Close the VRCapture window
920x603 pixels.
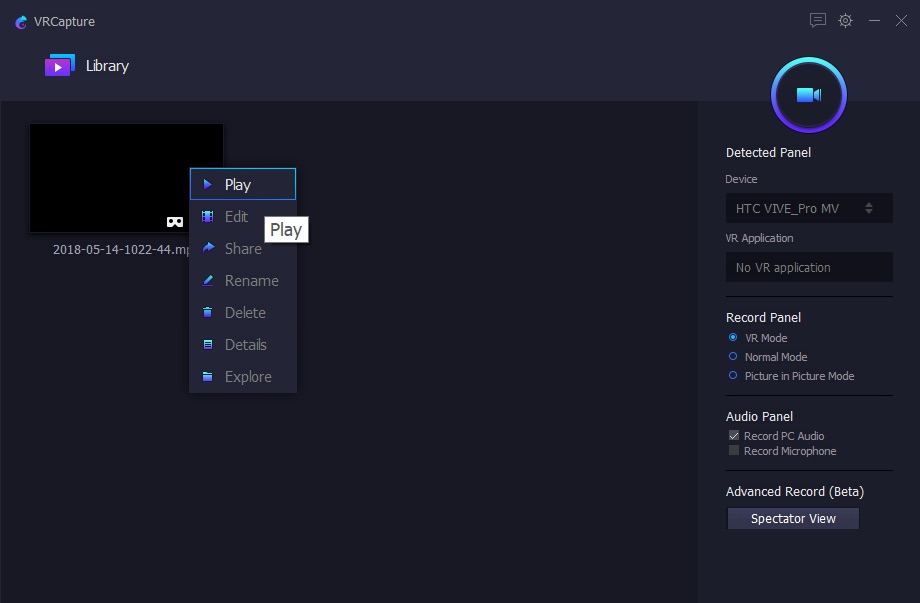click(901, 21)
